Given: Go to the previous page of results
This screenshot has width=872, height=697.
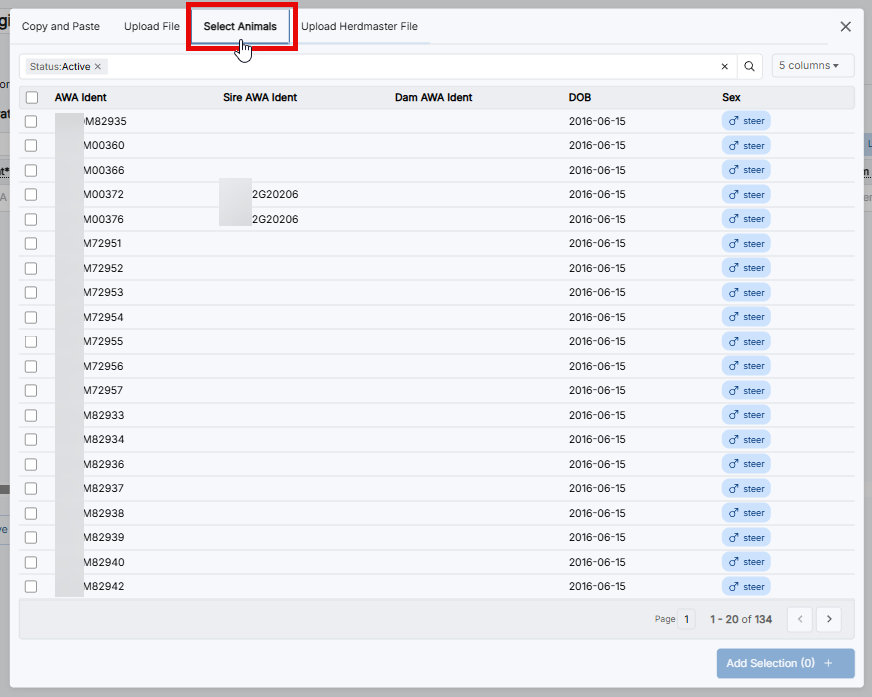Looking at the screenshot, I should click(799, 620).
